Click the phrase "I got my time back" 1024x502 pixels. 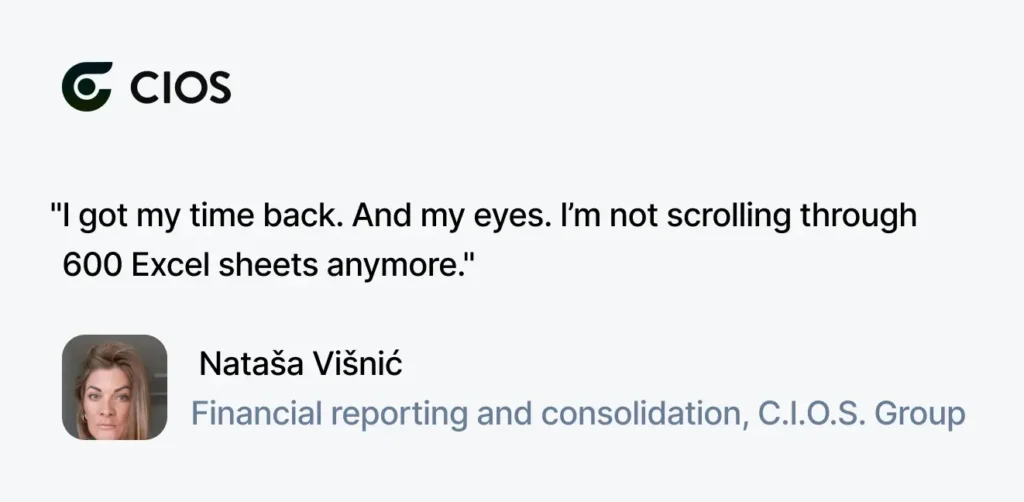coord(197,217)
